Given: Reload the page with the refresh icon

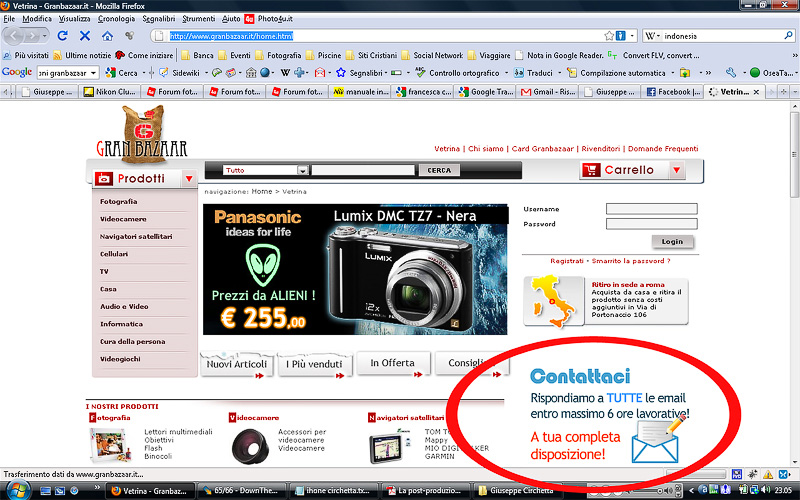Looking at the screenshot, I should point(62,36).
